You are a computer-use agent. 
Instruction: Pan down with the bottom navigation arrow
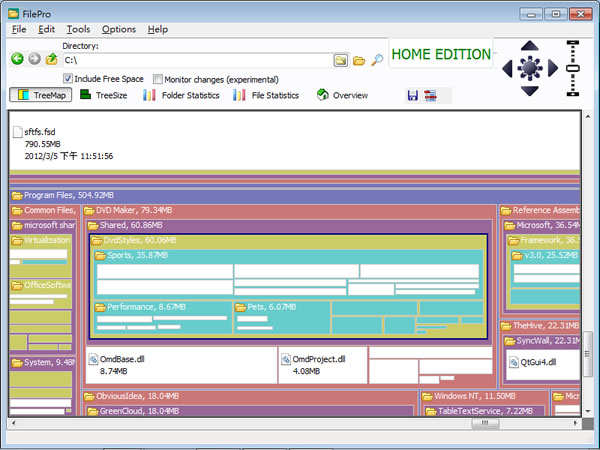(530, 91)
